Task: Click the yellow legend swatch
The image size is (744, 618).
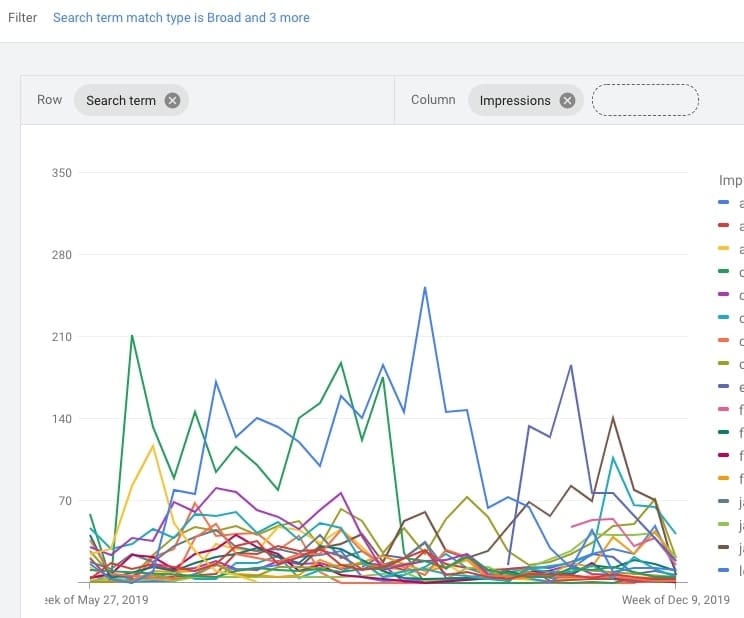Action: click(x=724, y=248)
